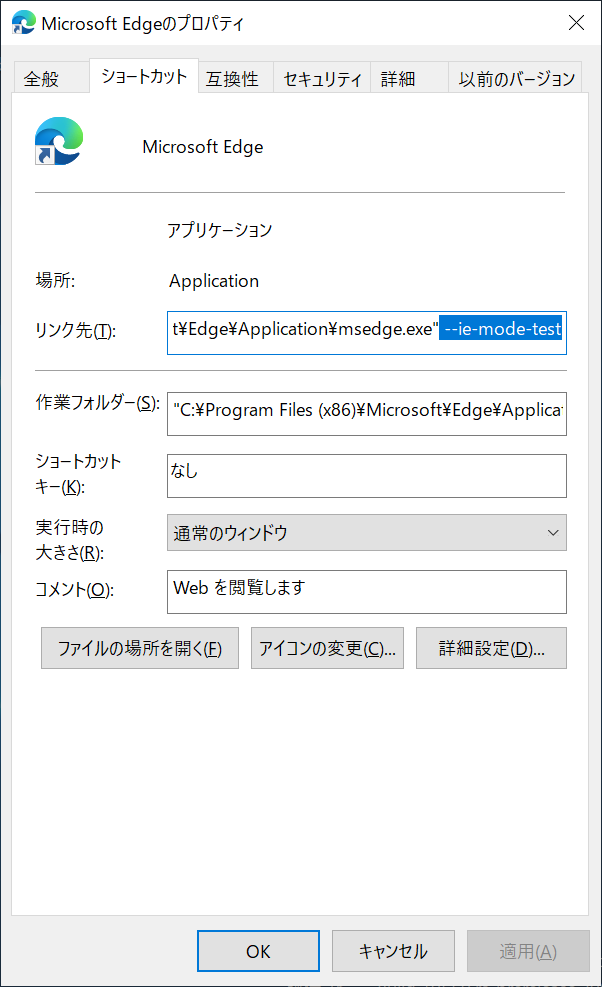The image size is (602, 987).
Task: Close the properties dialog with X
Action: (576, 23)
